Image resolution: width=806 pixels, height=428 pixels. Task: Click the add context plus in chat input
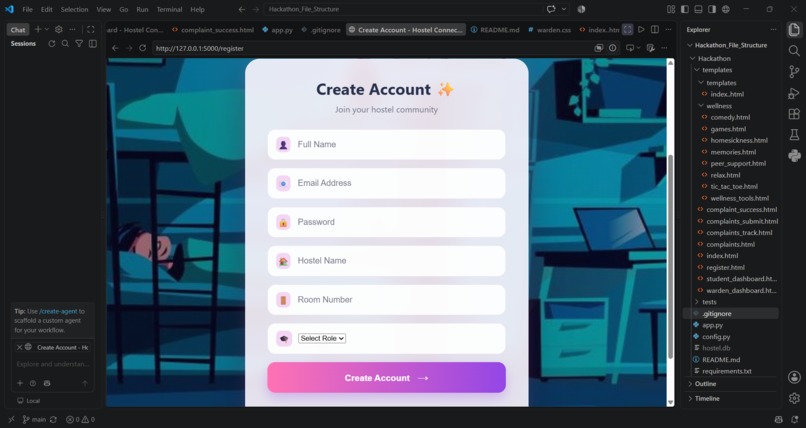20,383
